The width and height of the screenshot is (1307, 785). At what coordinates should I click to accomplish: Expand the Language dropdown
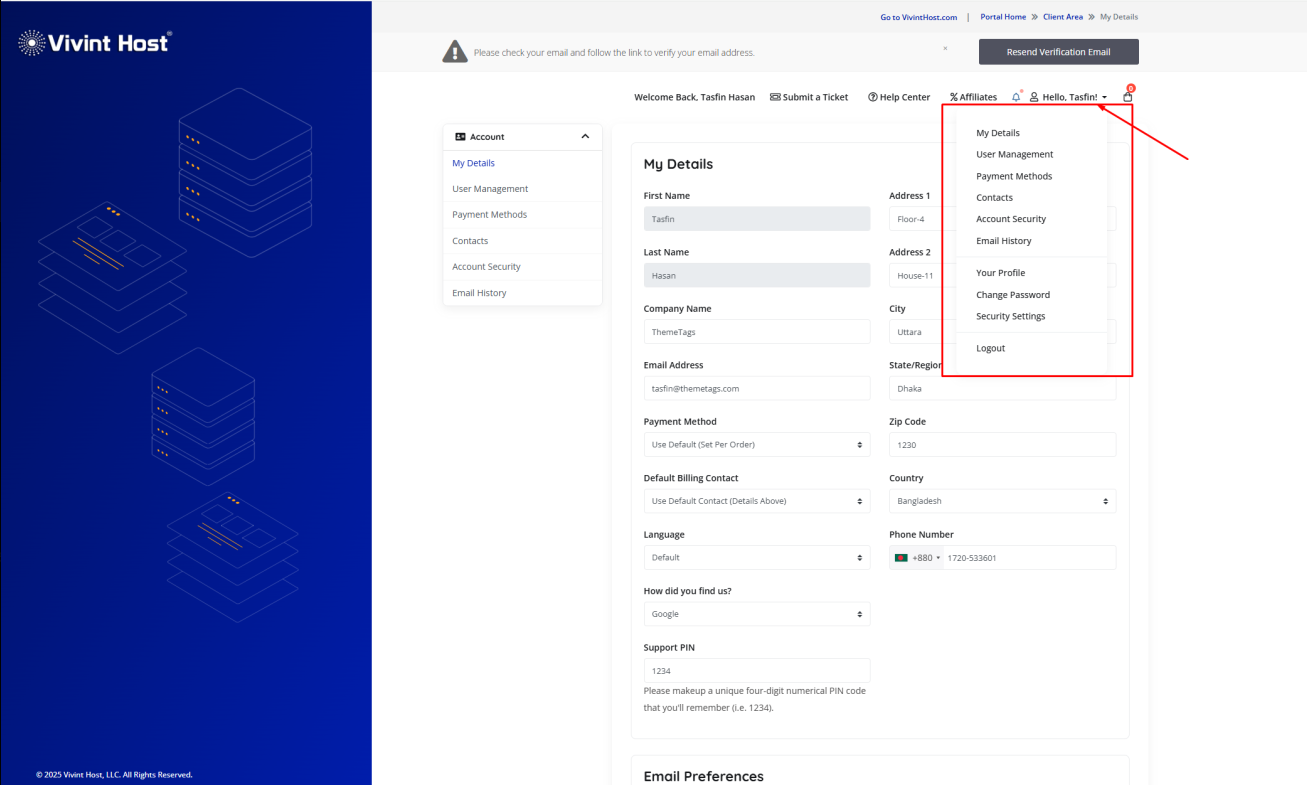756,558
